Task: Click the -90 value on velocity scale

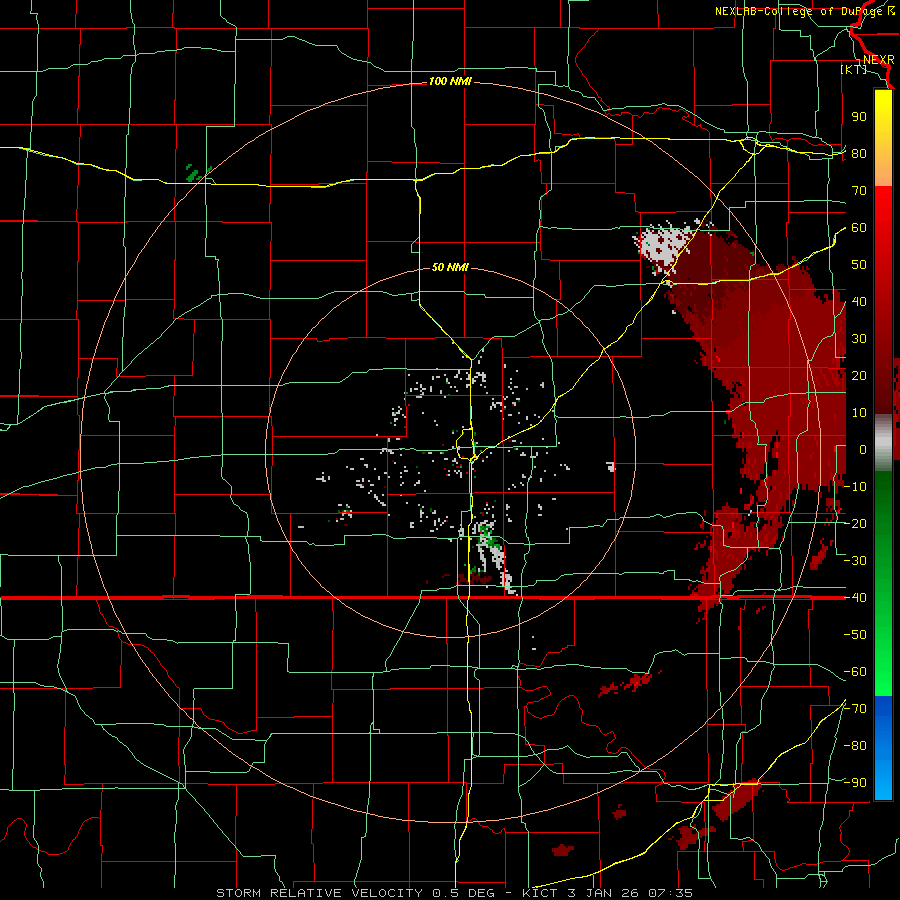Action: pyautogui.click(x=855, y=783)
